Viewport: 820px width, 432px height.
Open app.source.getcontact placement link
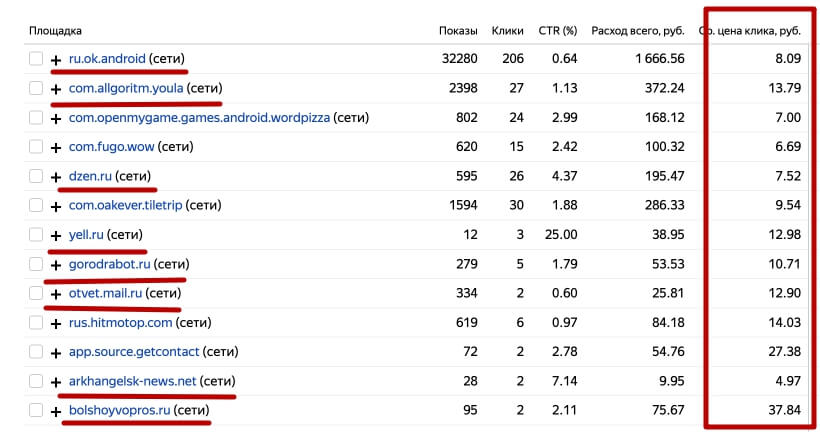[134, 352]
